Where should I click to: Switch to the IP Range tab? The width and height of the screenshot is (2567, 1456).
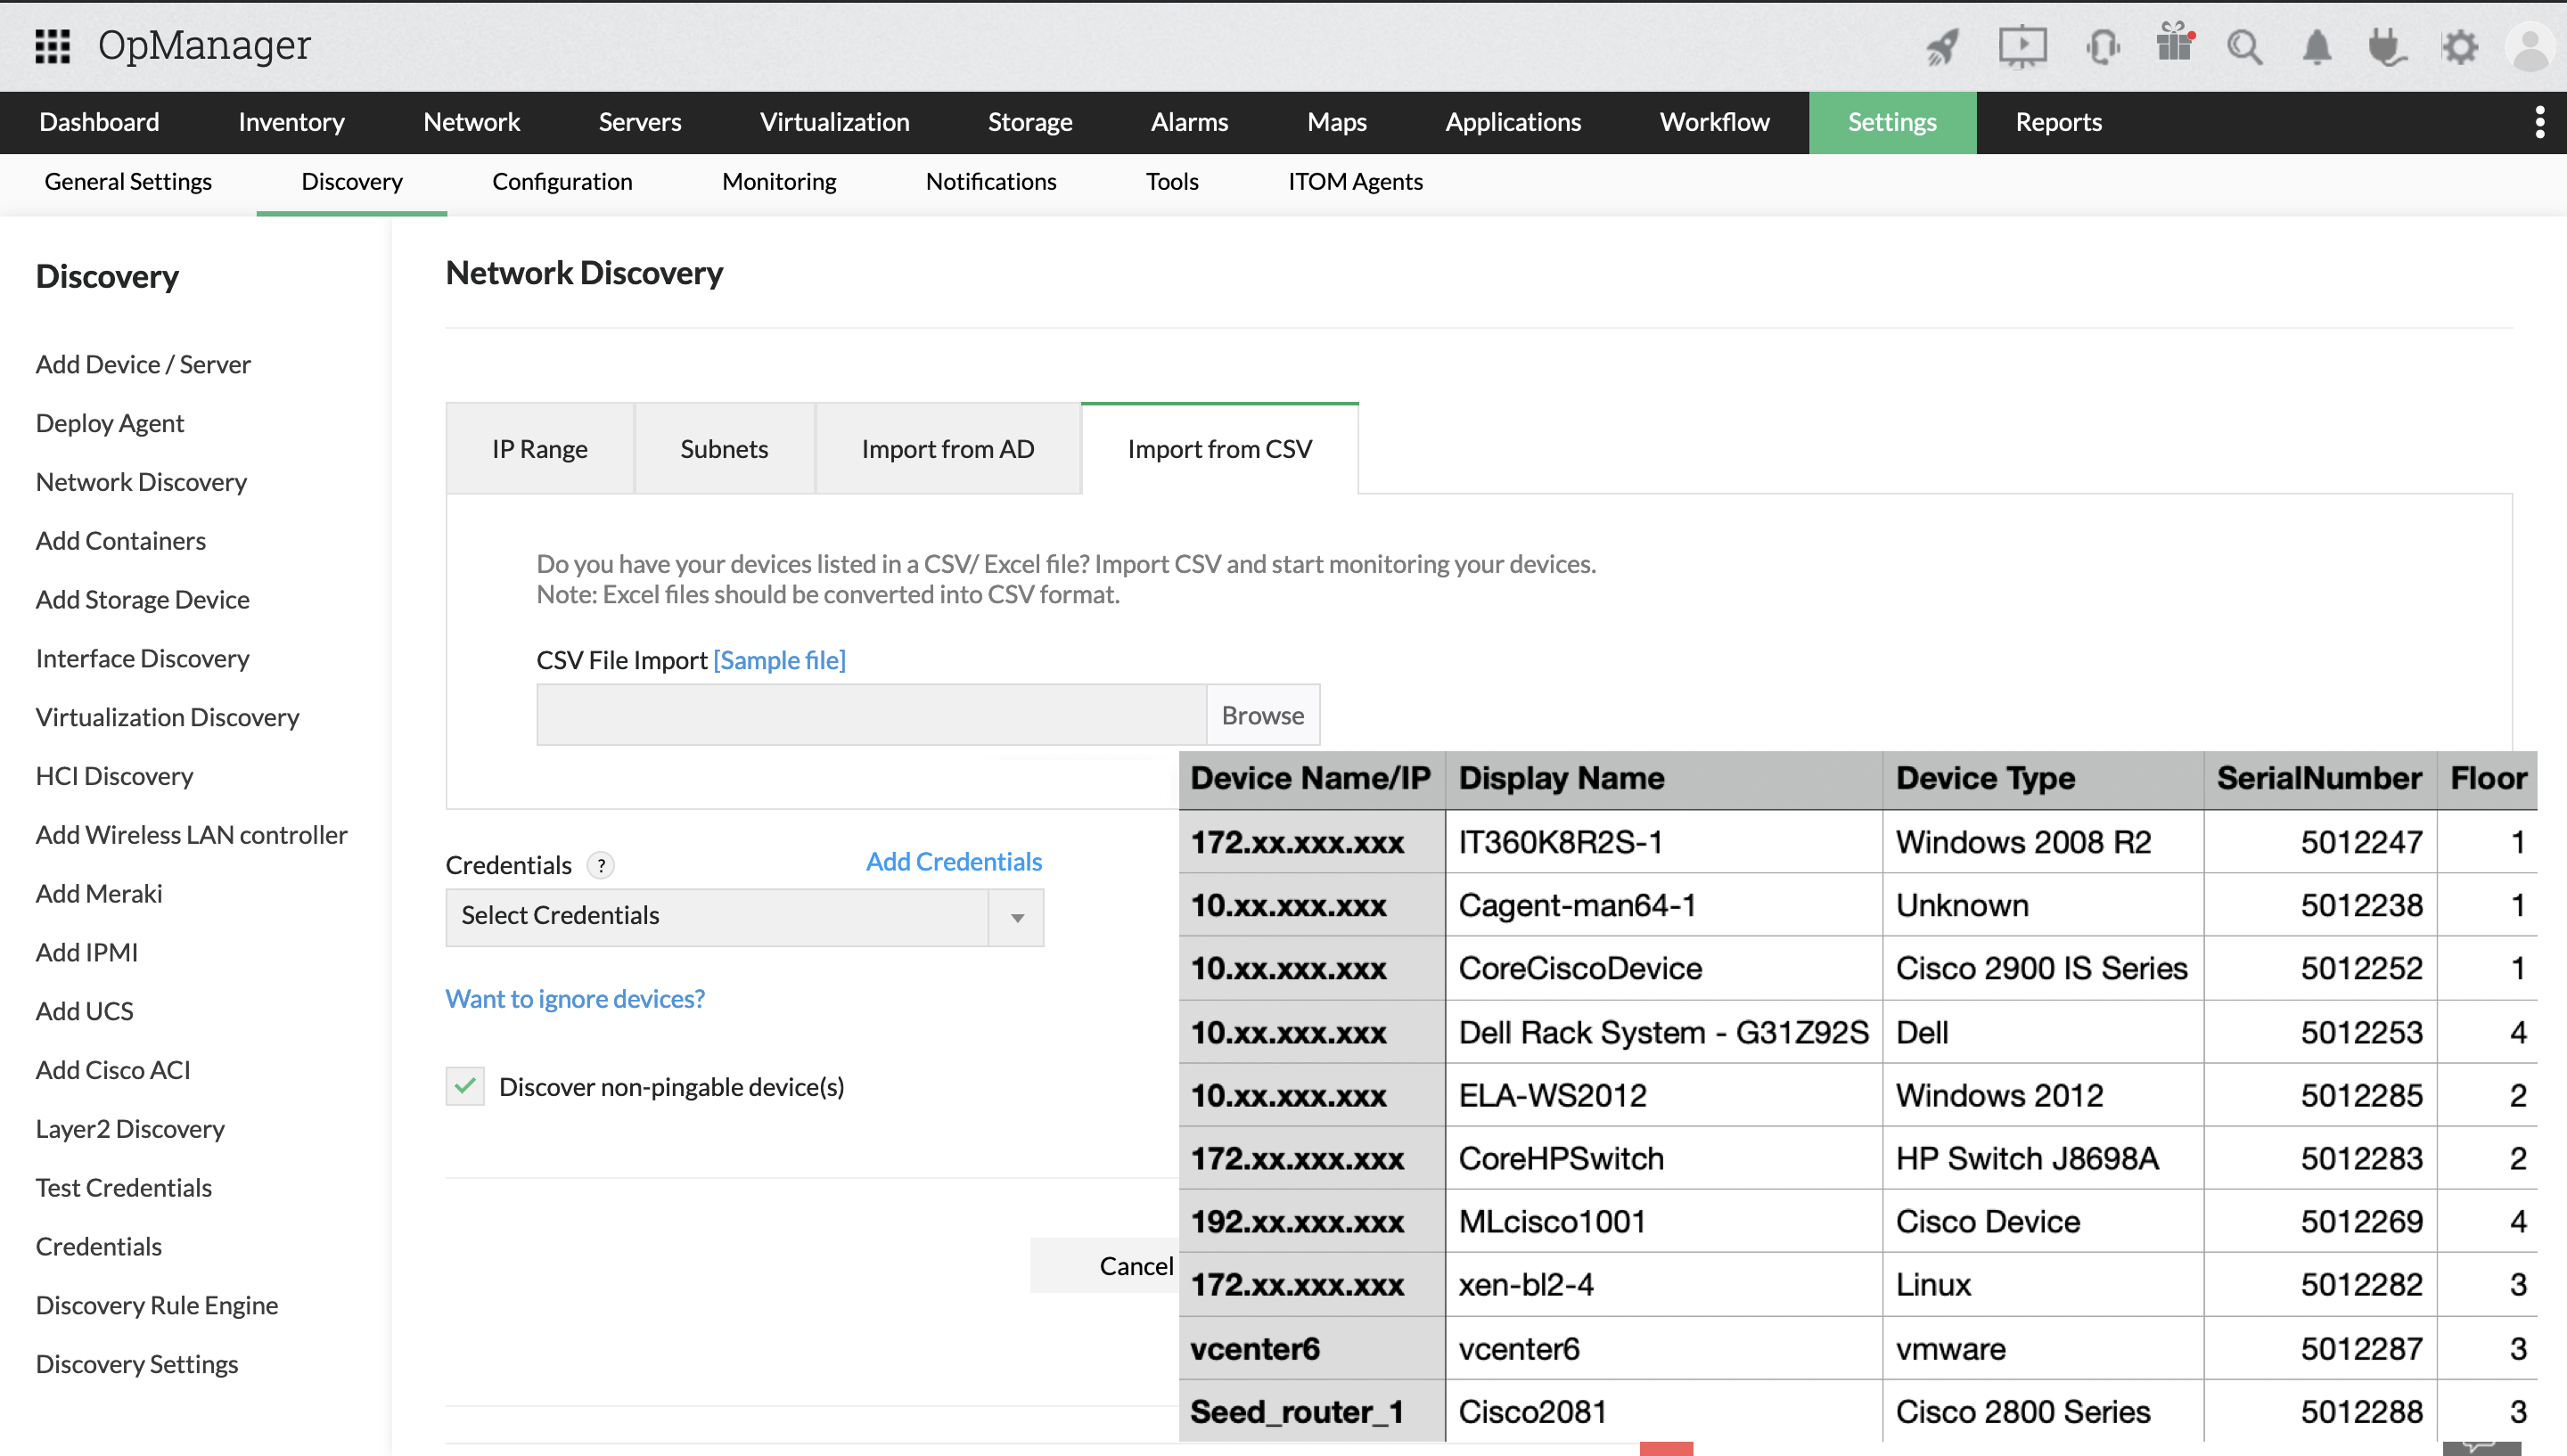pos(539,449)
